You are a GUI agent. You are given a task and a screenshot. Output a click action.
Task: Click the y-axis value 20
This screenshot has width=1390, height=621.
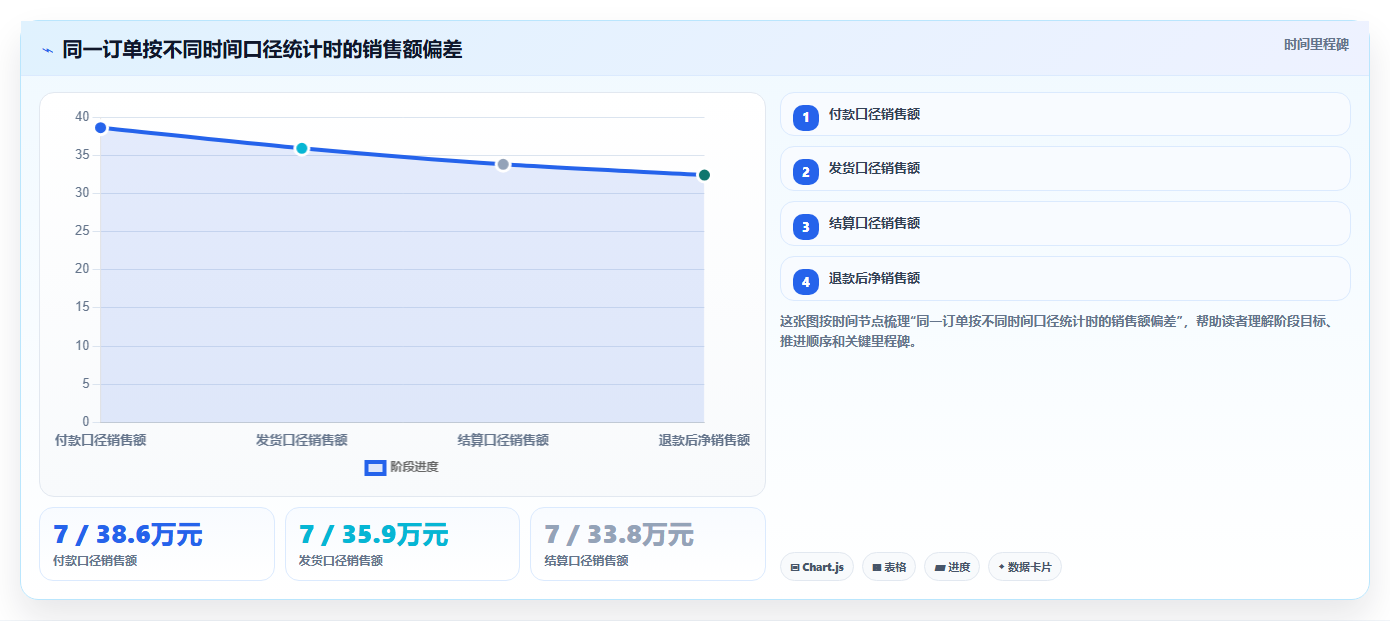pyautogui.click(x=82, y=269)
